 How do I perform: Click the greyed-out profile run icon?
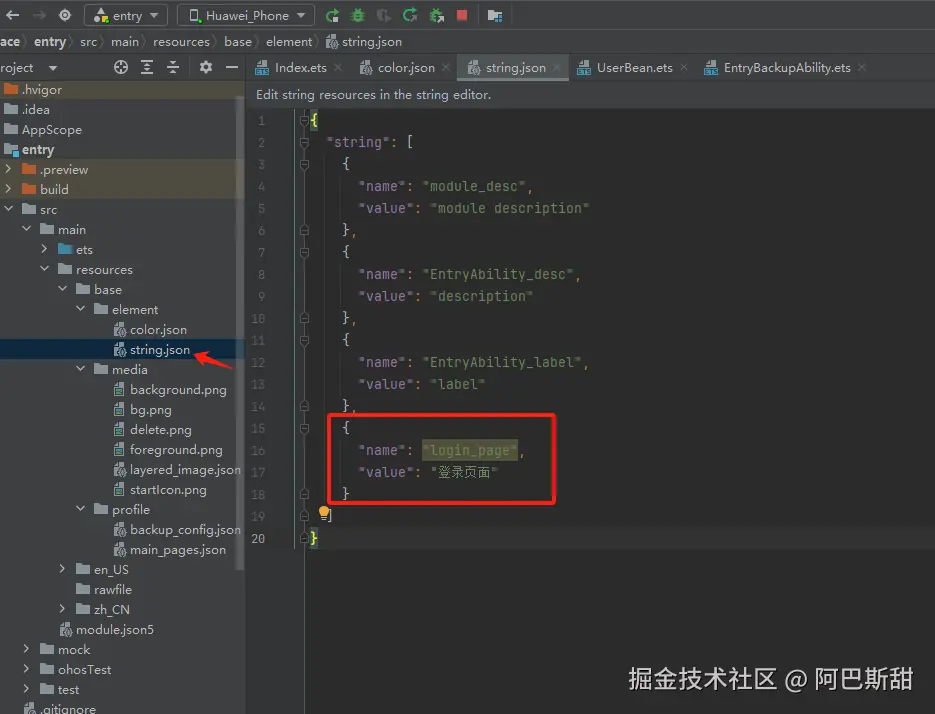click(x=383, y=16)
